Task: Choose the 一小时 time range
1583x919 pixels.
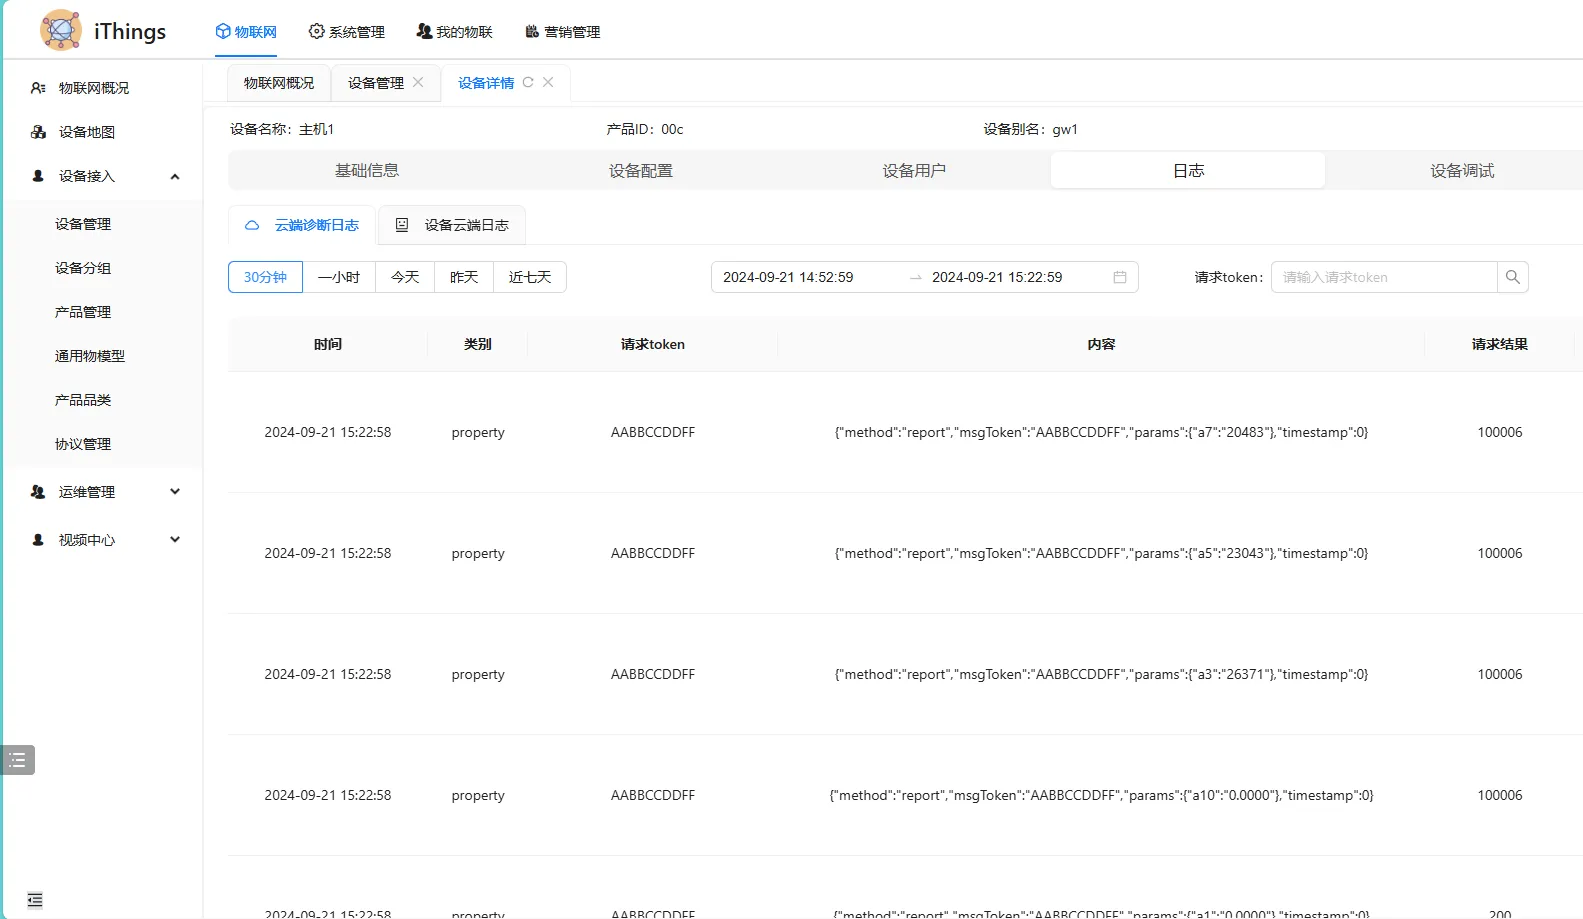Action: (x=339, y=277)
